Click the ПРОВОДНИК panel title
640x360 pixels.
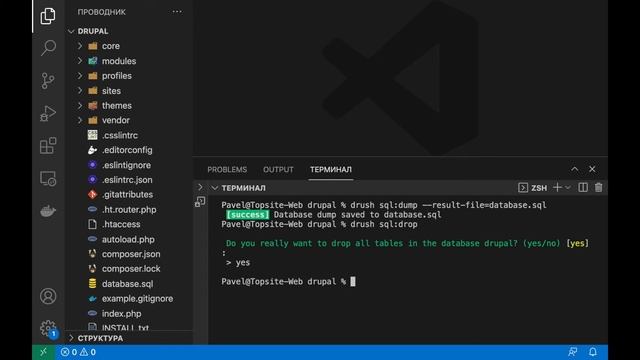pyautogui.click(x=102, y=12)
